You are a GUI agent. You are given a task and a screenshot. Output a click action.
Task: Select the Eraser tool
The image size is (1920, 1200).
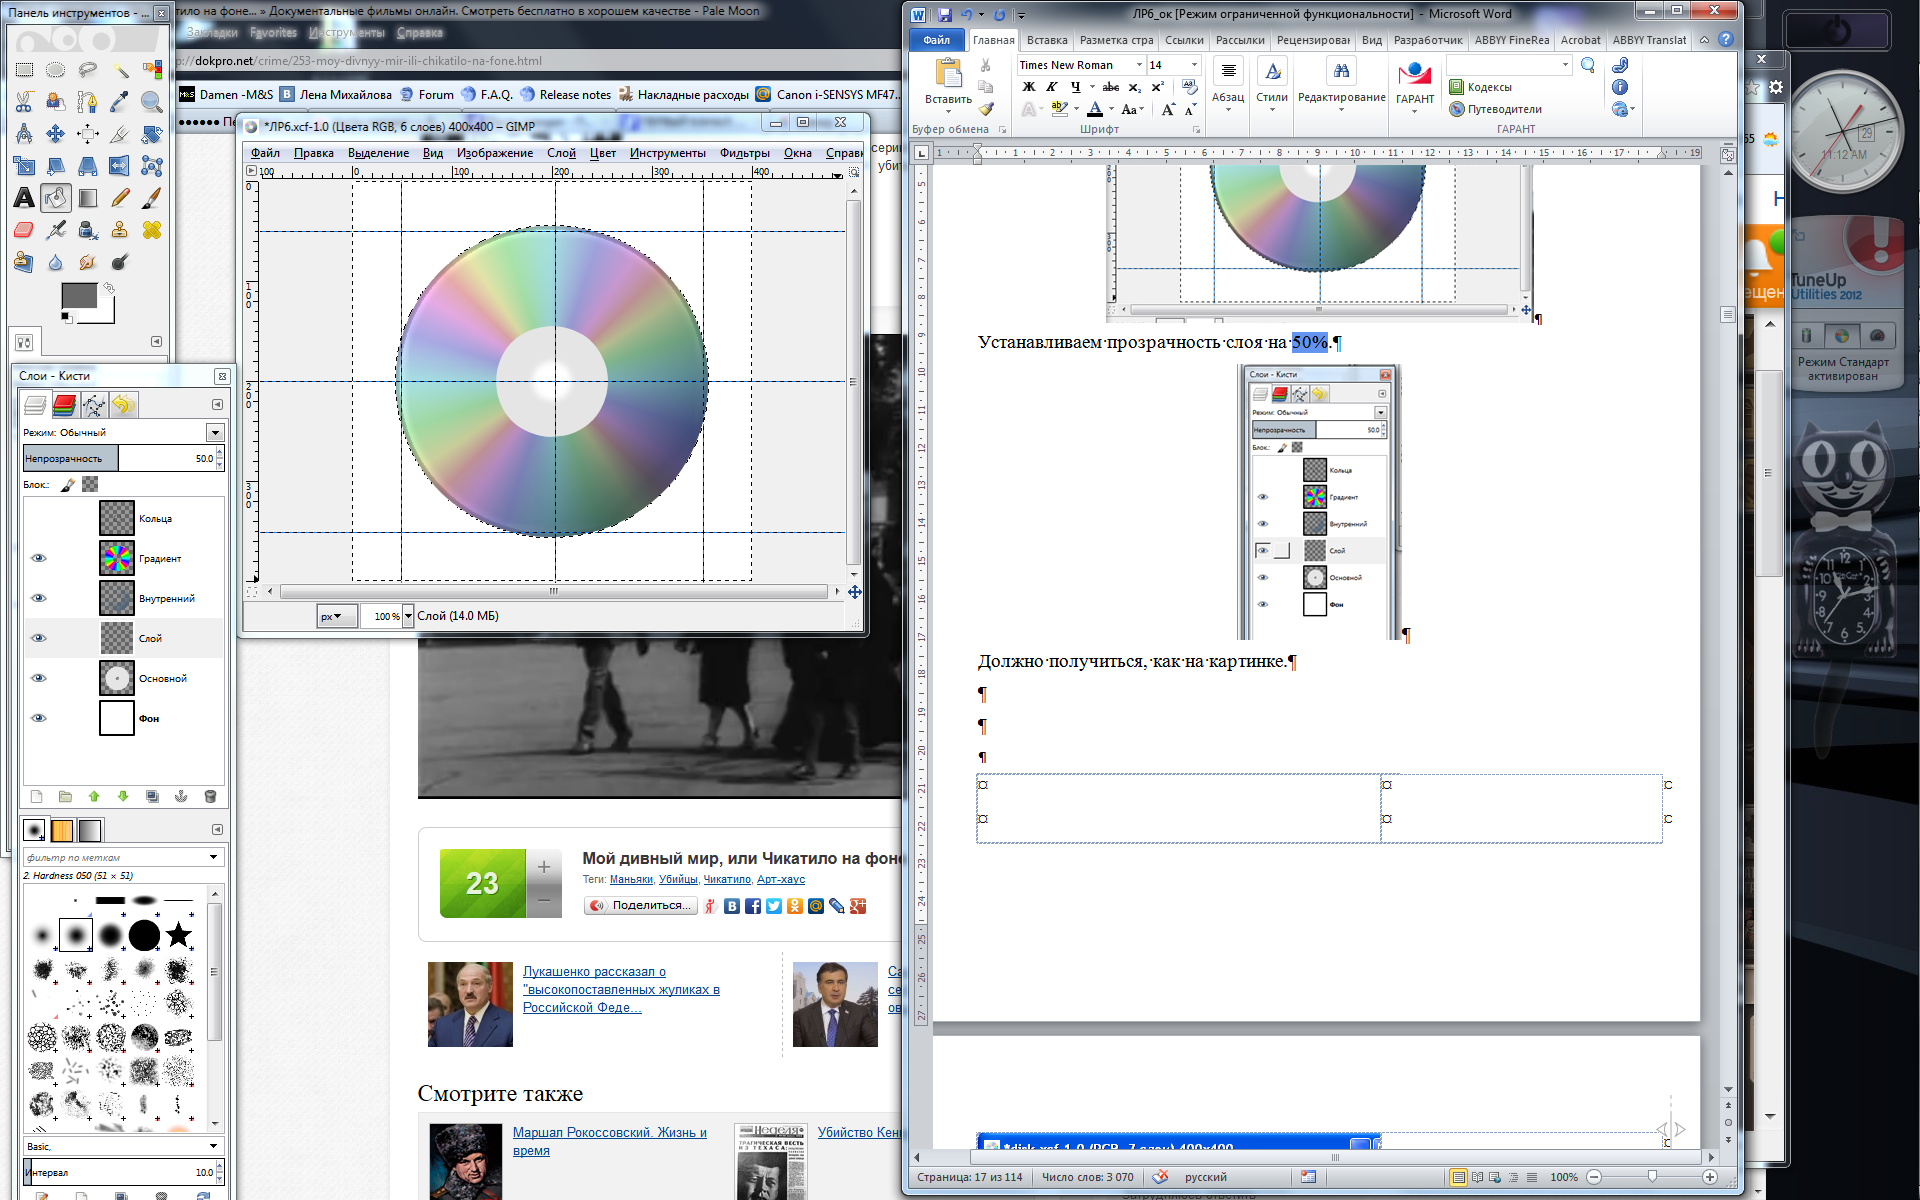pos(24,230)
